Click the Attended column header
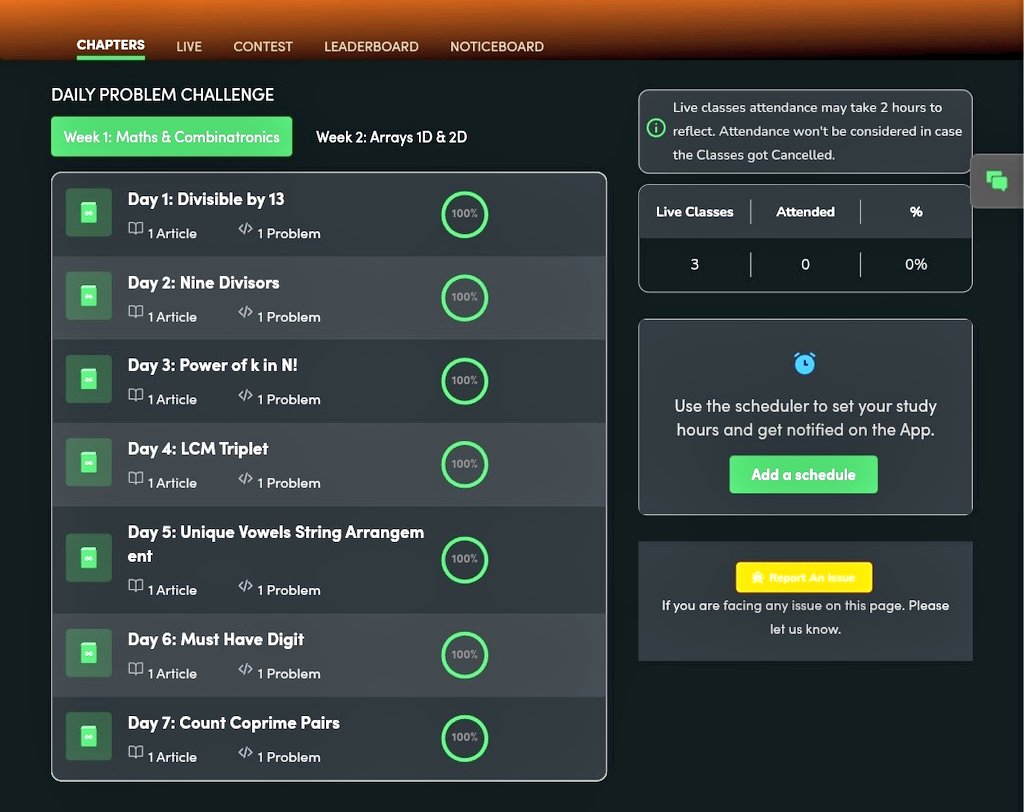 coord(805,212)
